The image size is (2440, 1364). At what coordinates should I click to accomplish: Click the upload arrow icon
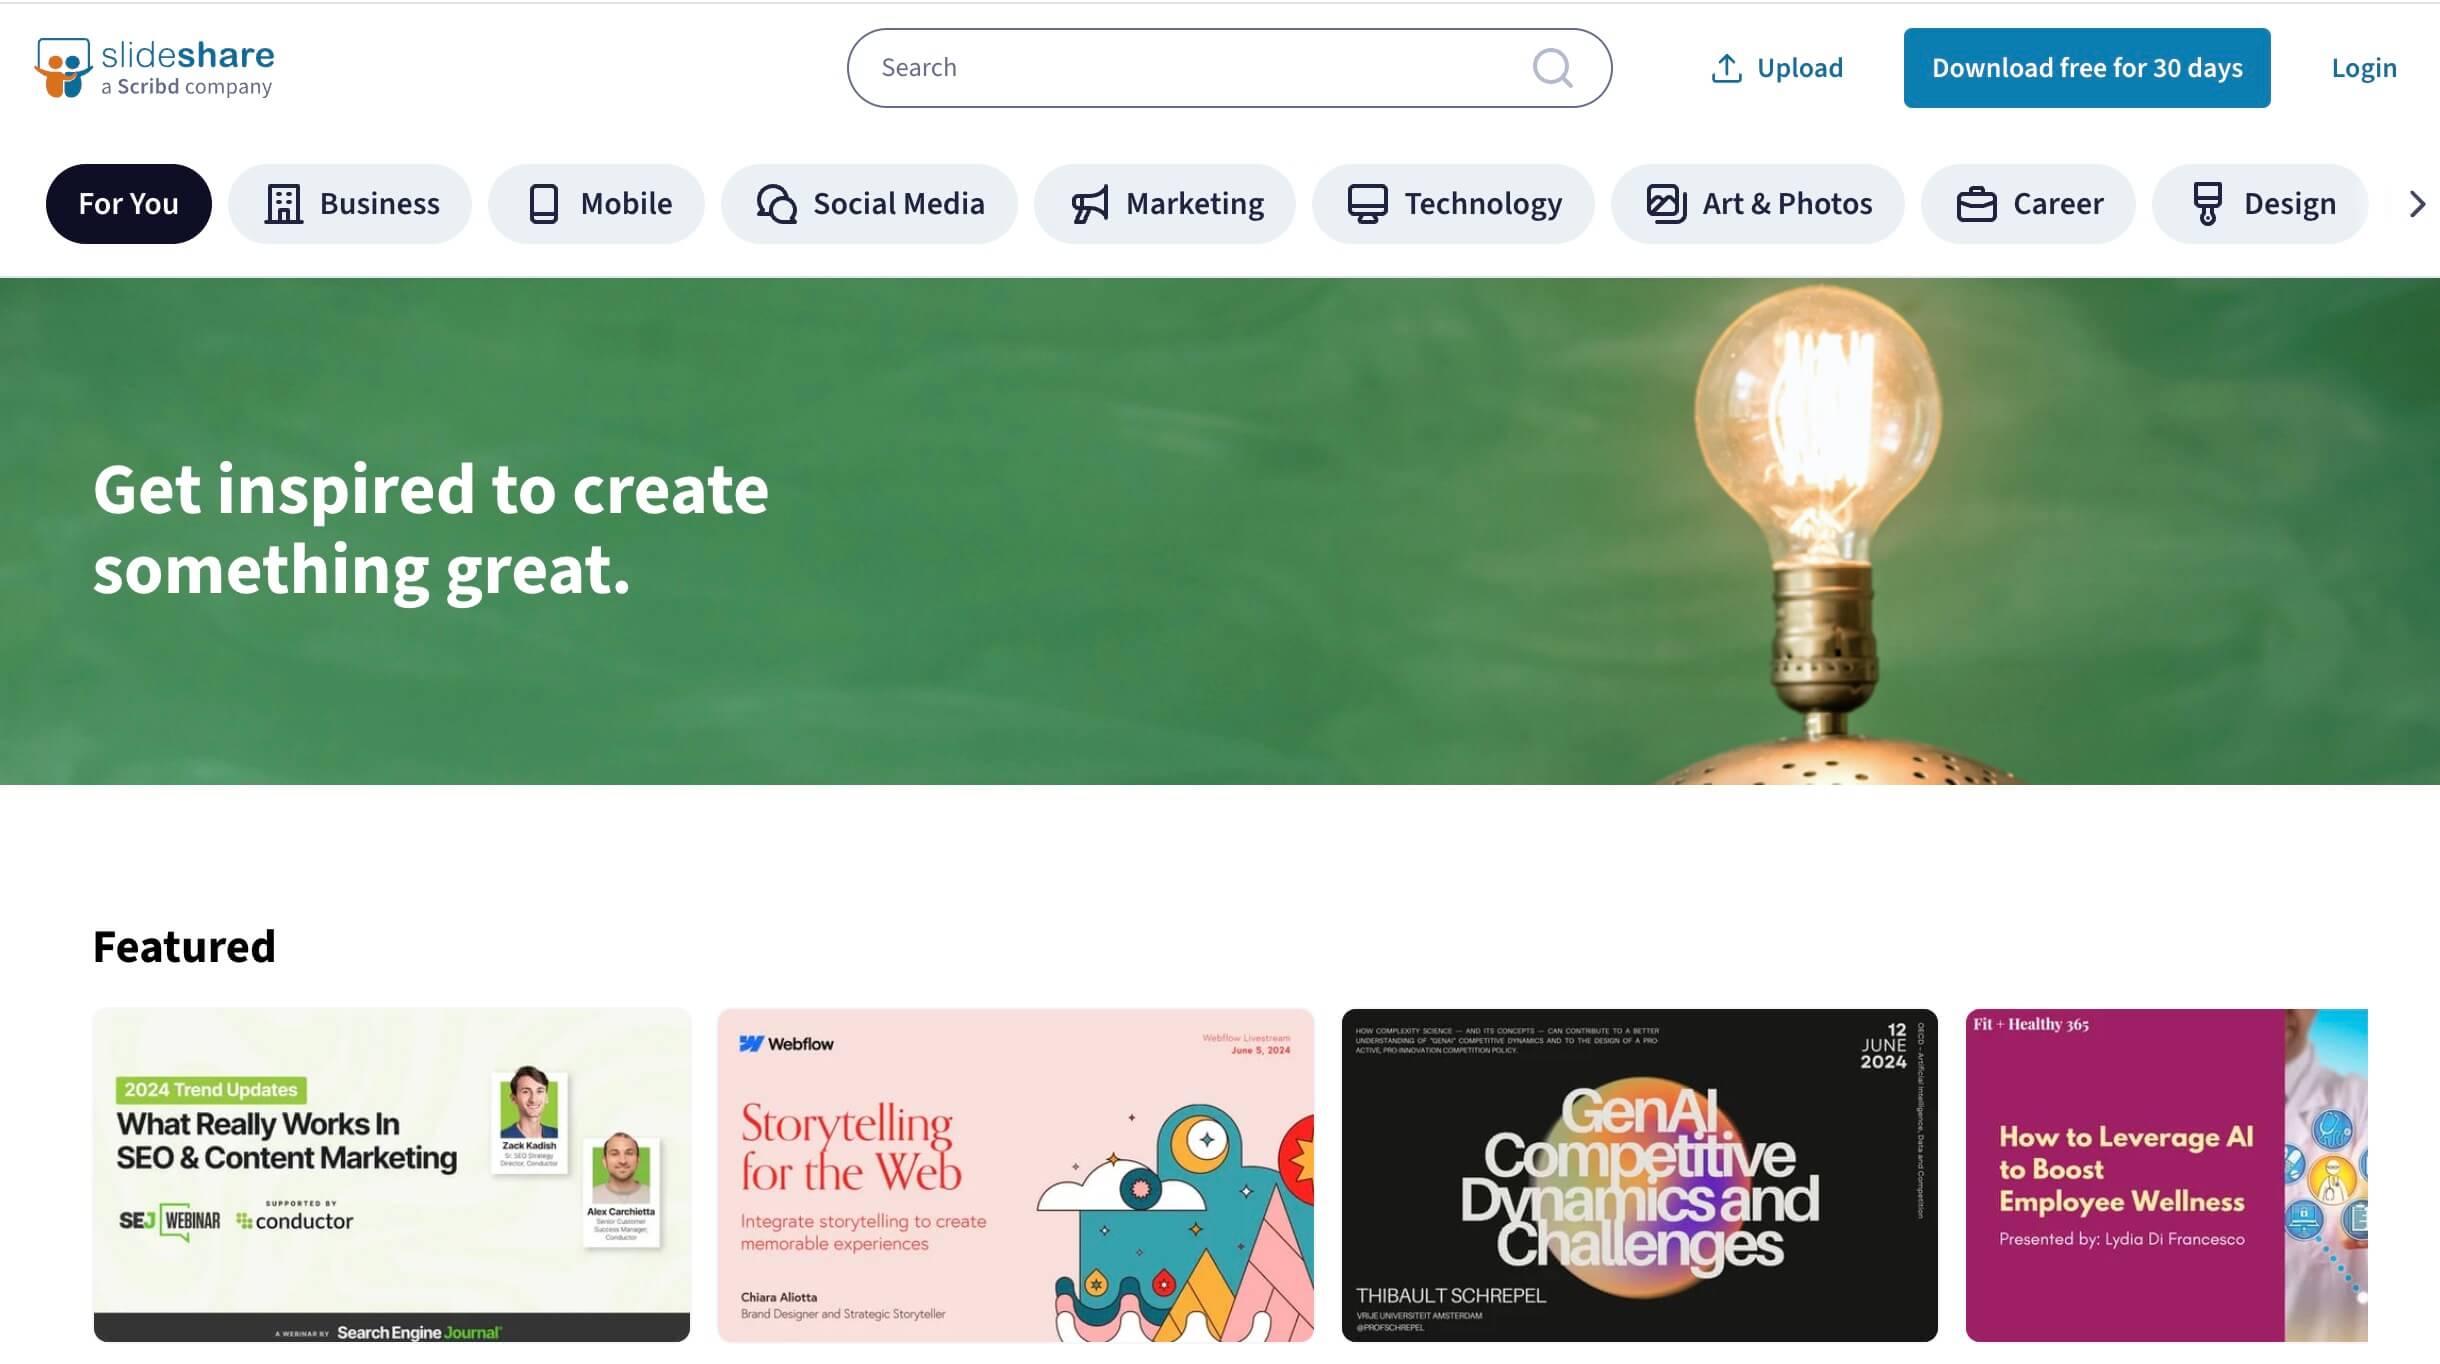[x=1726, y=68]
